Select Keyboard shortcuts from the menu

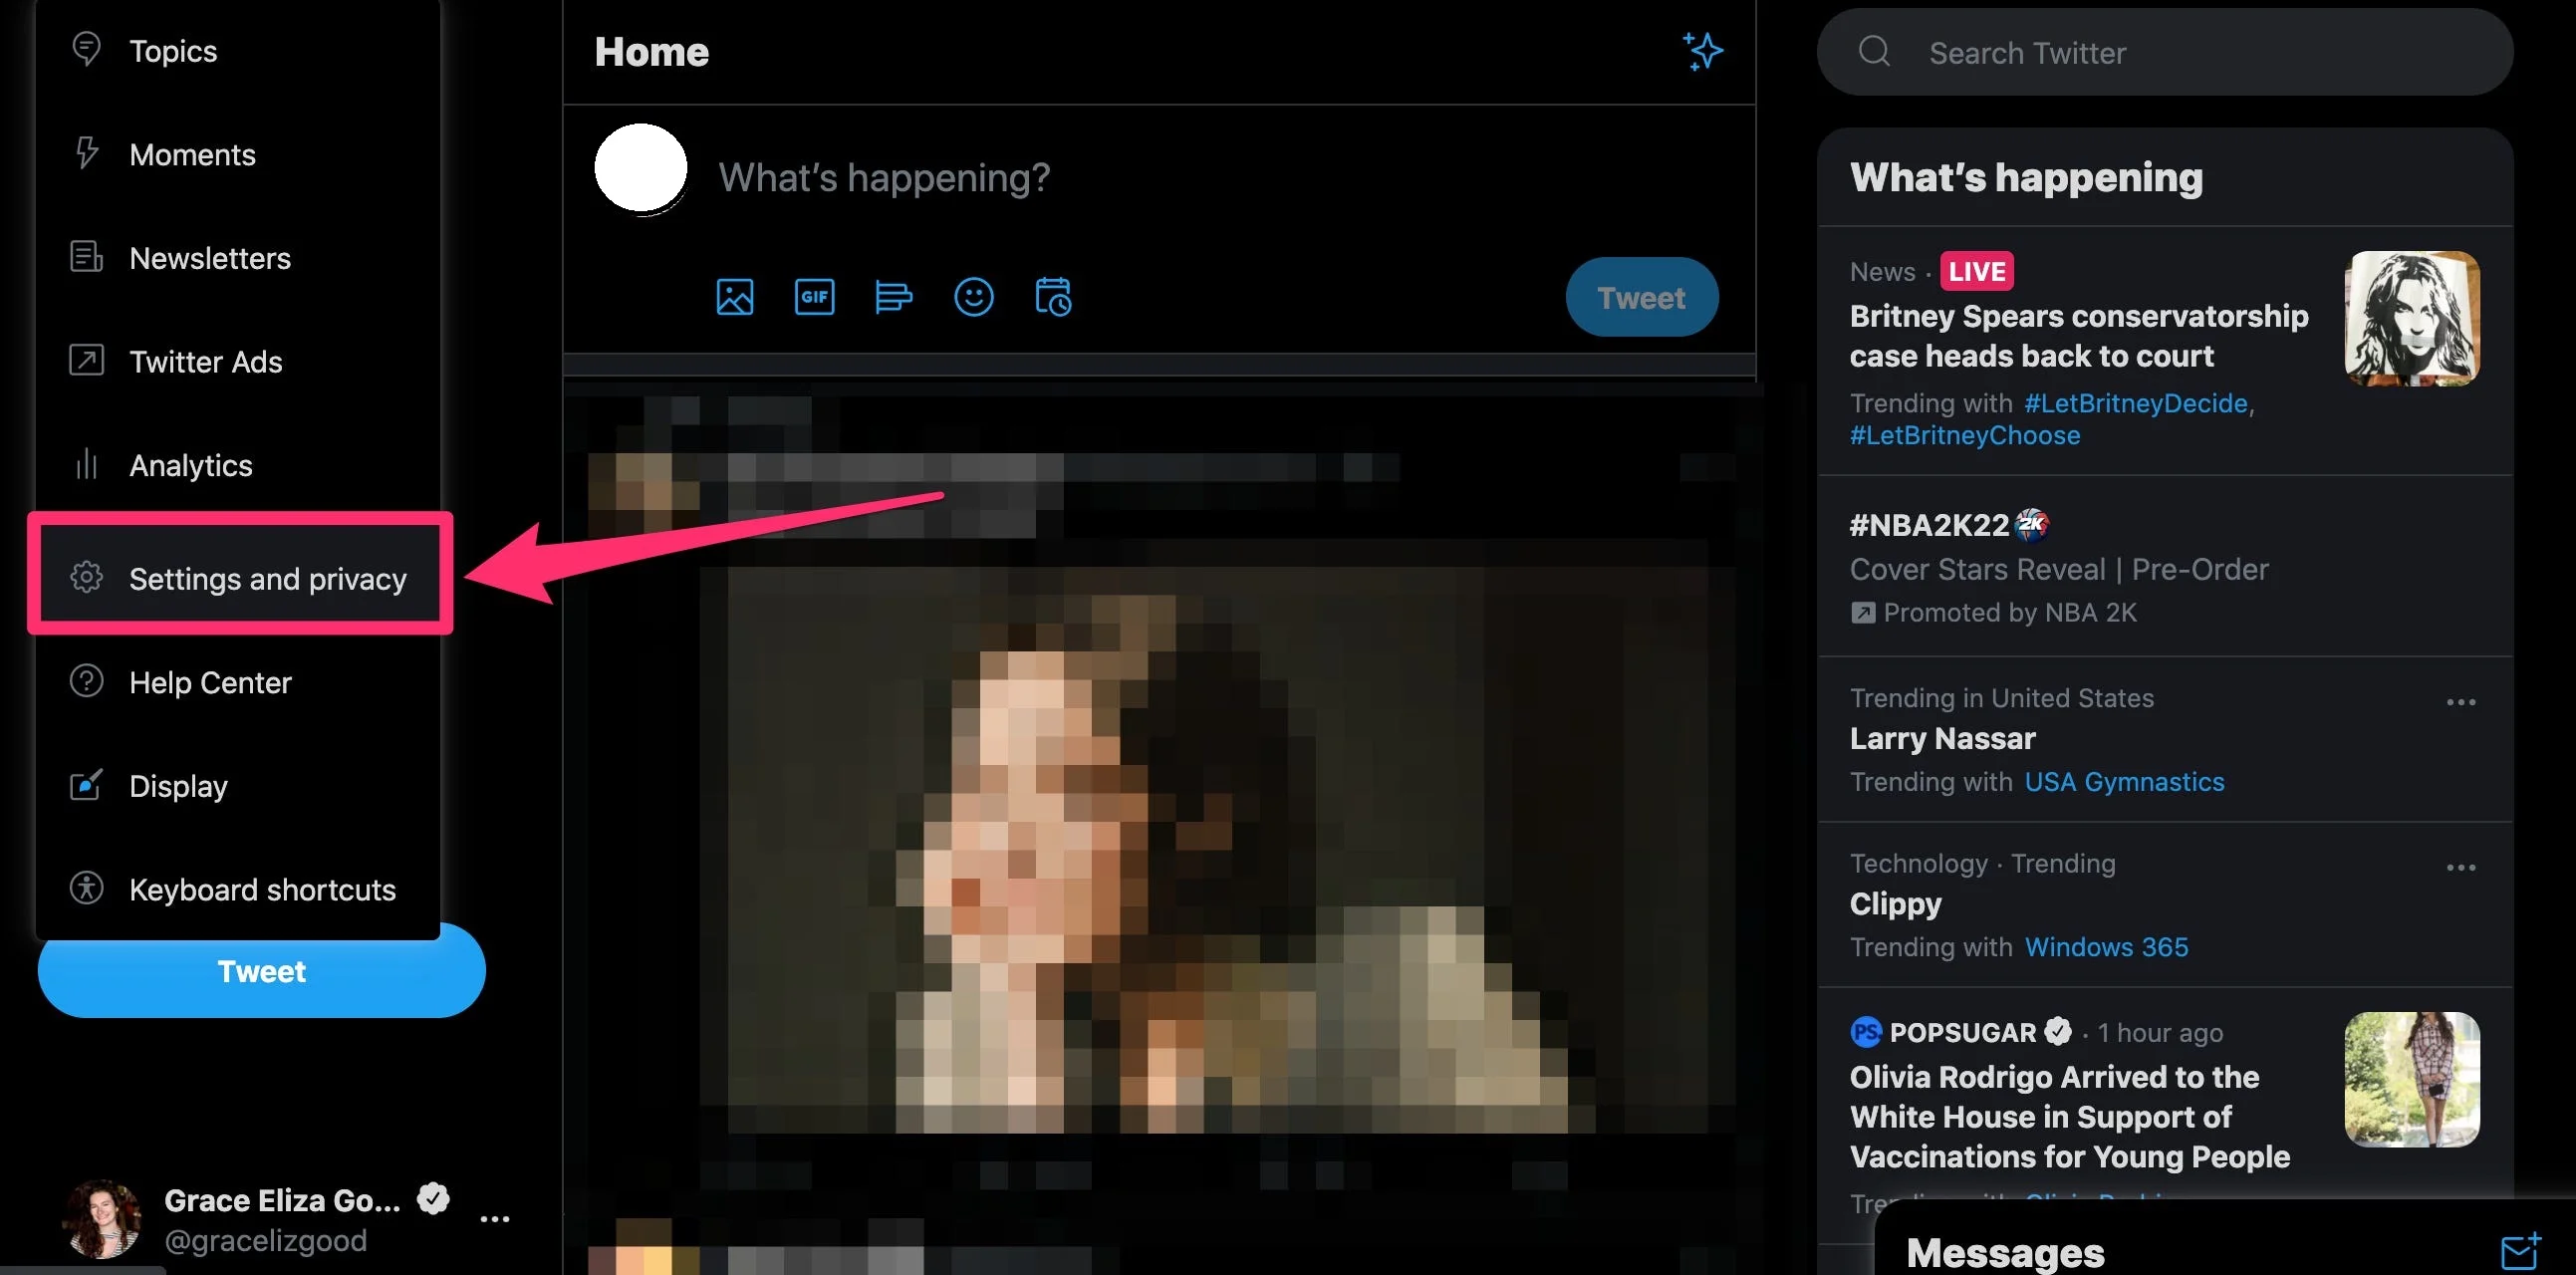[x=262, y=889]
